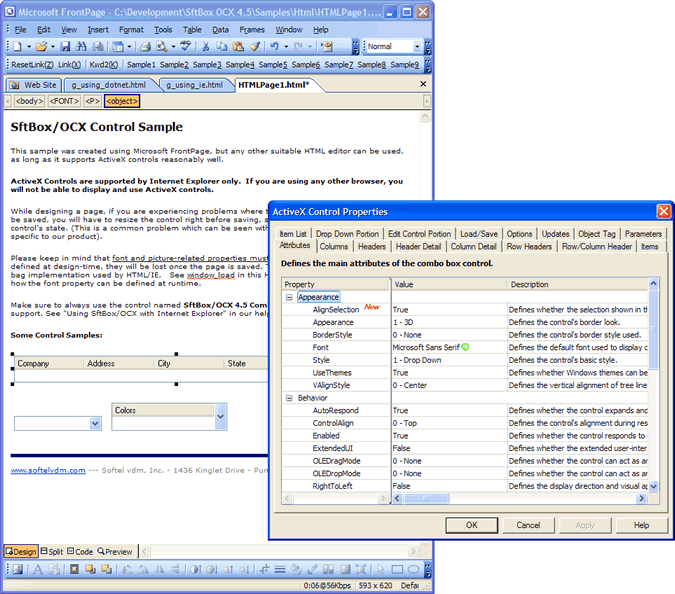This screenshot has height=594, width=675.
Task: Switch to Split view
Action: pyautogui.click(x=52, y=551)
